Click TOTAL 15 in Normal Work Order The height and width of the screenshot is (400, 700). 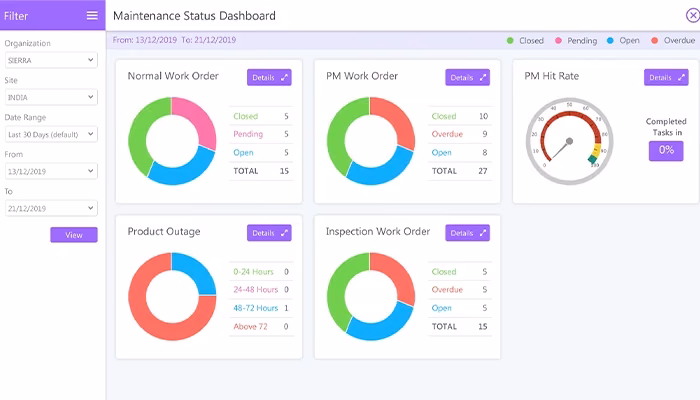pos(261,171)
